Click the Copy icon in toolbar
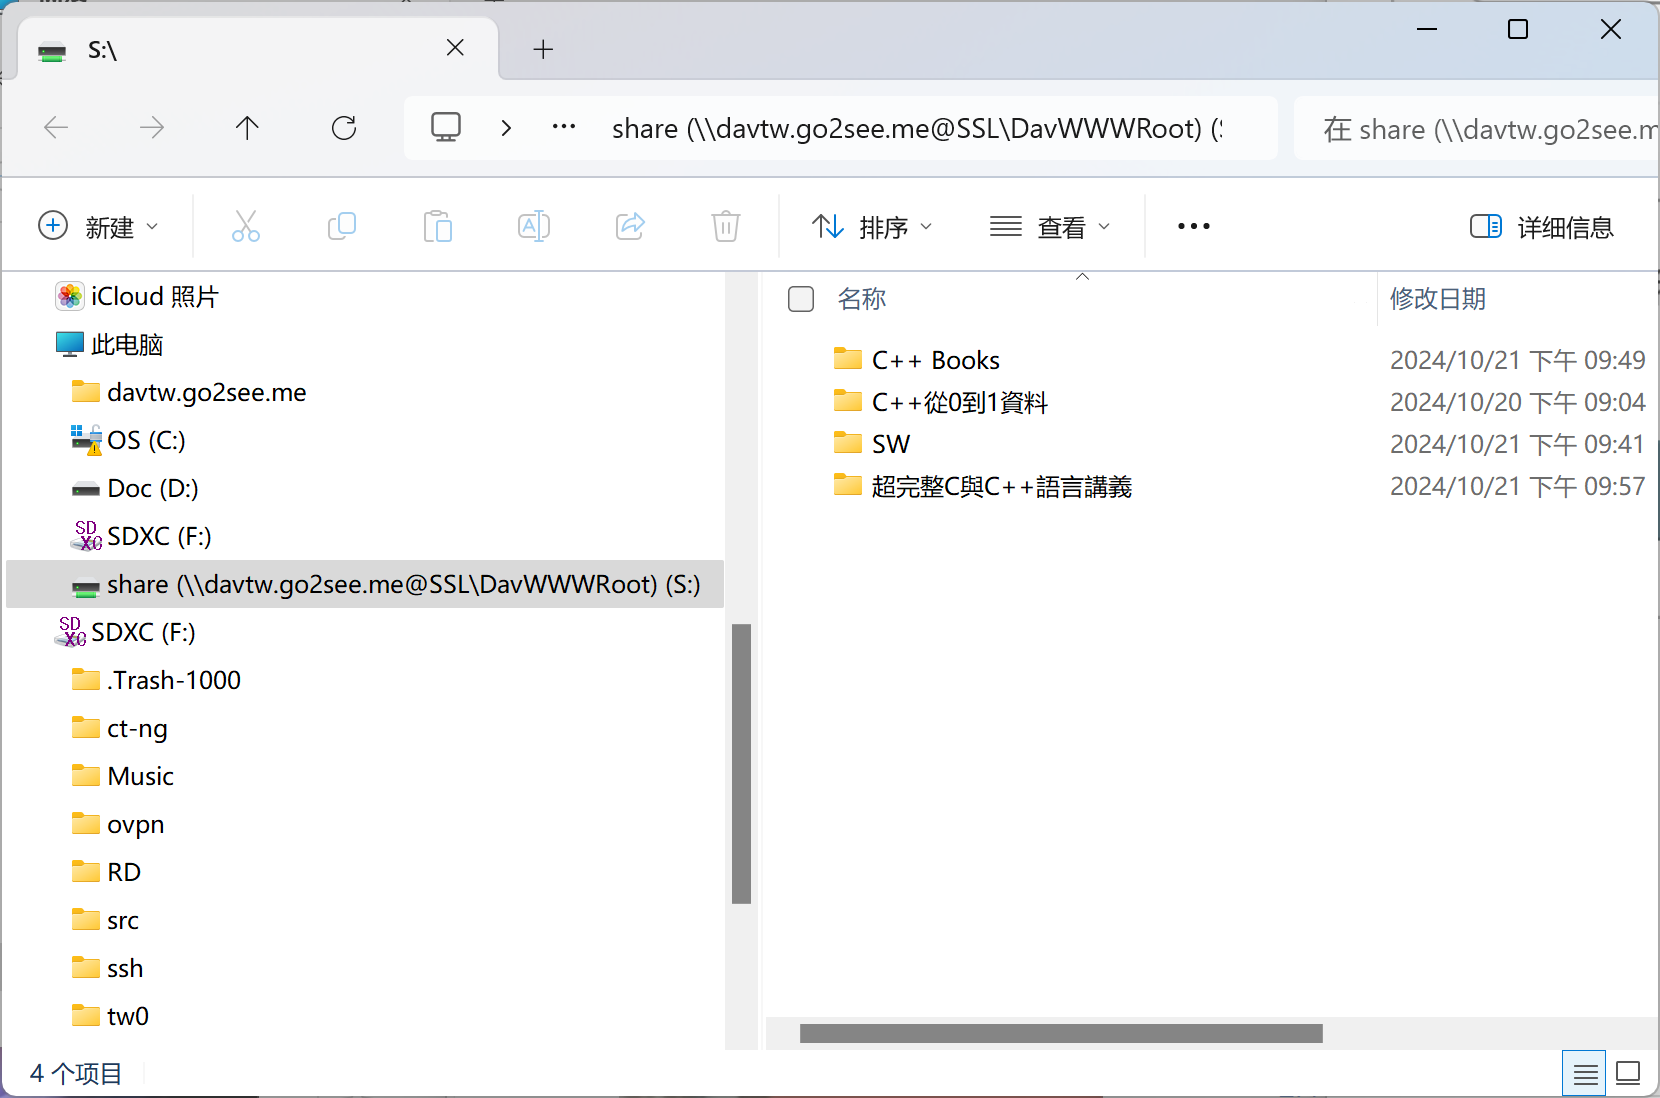The width and height of the screenshot is (1660, 1098). click(x=342, y=227)
